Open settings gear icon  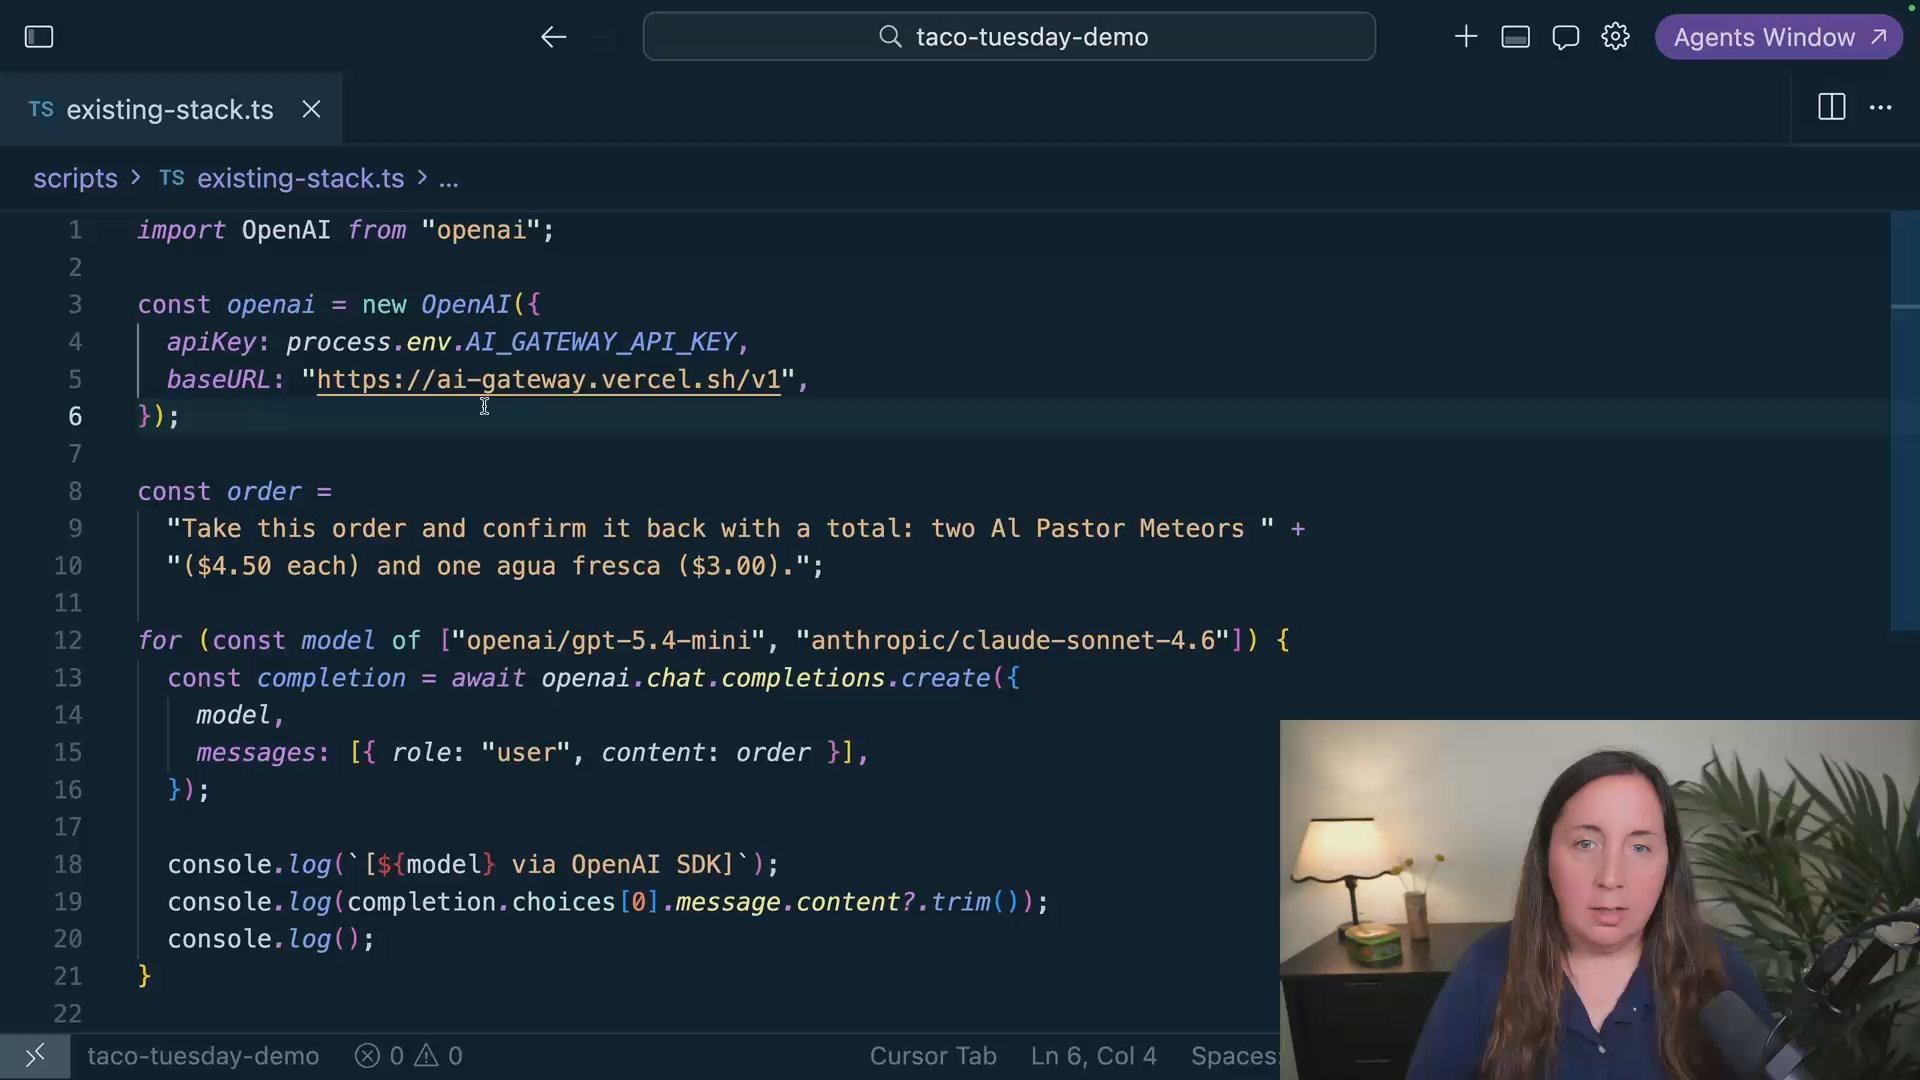(x=1616, y=37)
